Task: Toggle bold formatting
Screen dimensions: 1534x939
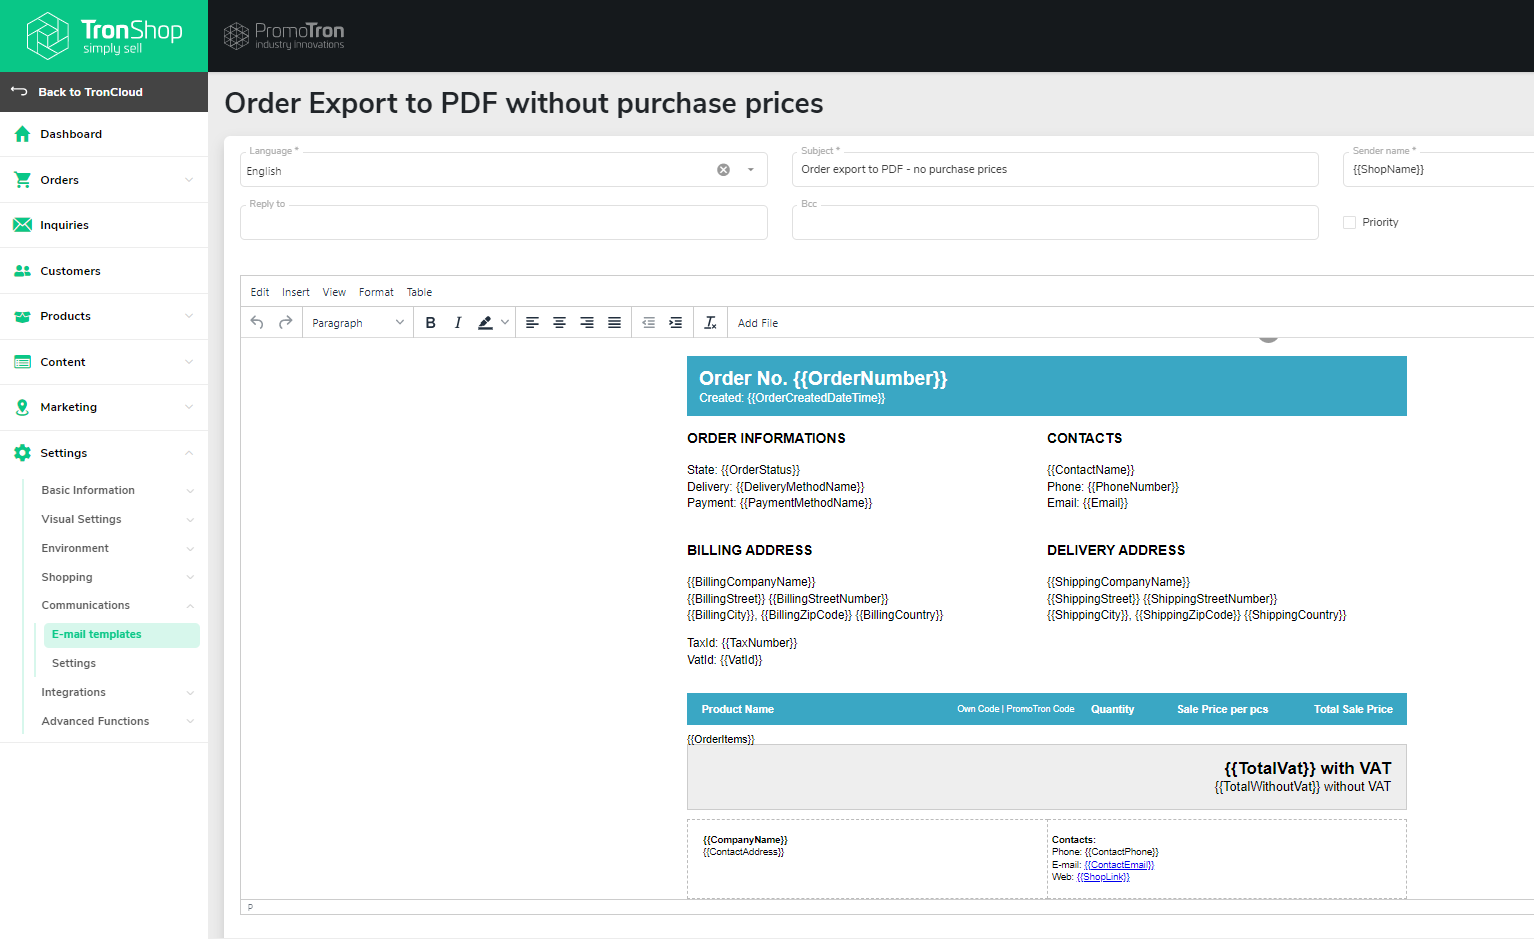Action: click(x=430, y=322)
